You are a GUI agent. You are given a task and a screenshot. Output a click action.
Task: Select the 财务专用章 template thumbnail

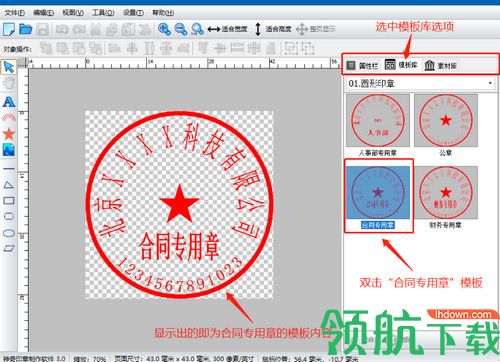click(x=446, y=193)
